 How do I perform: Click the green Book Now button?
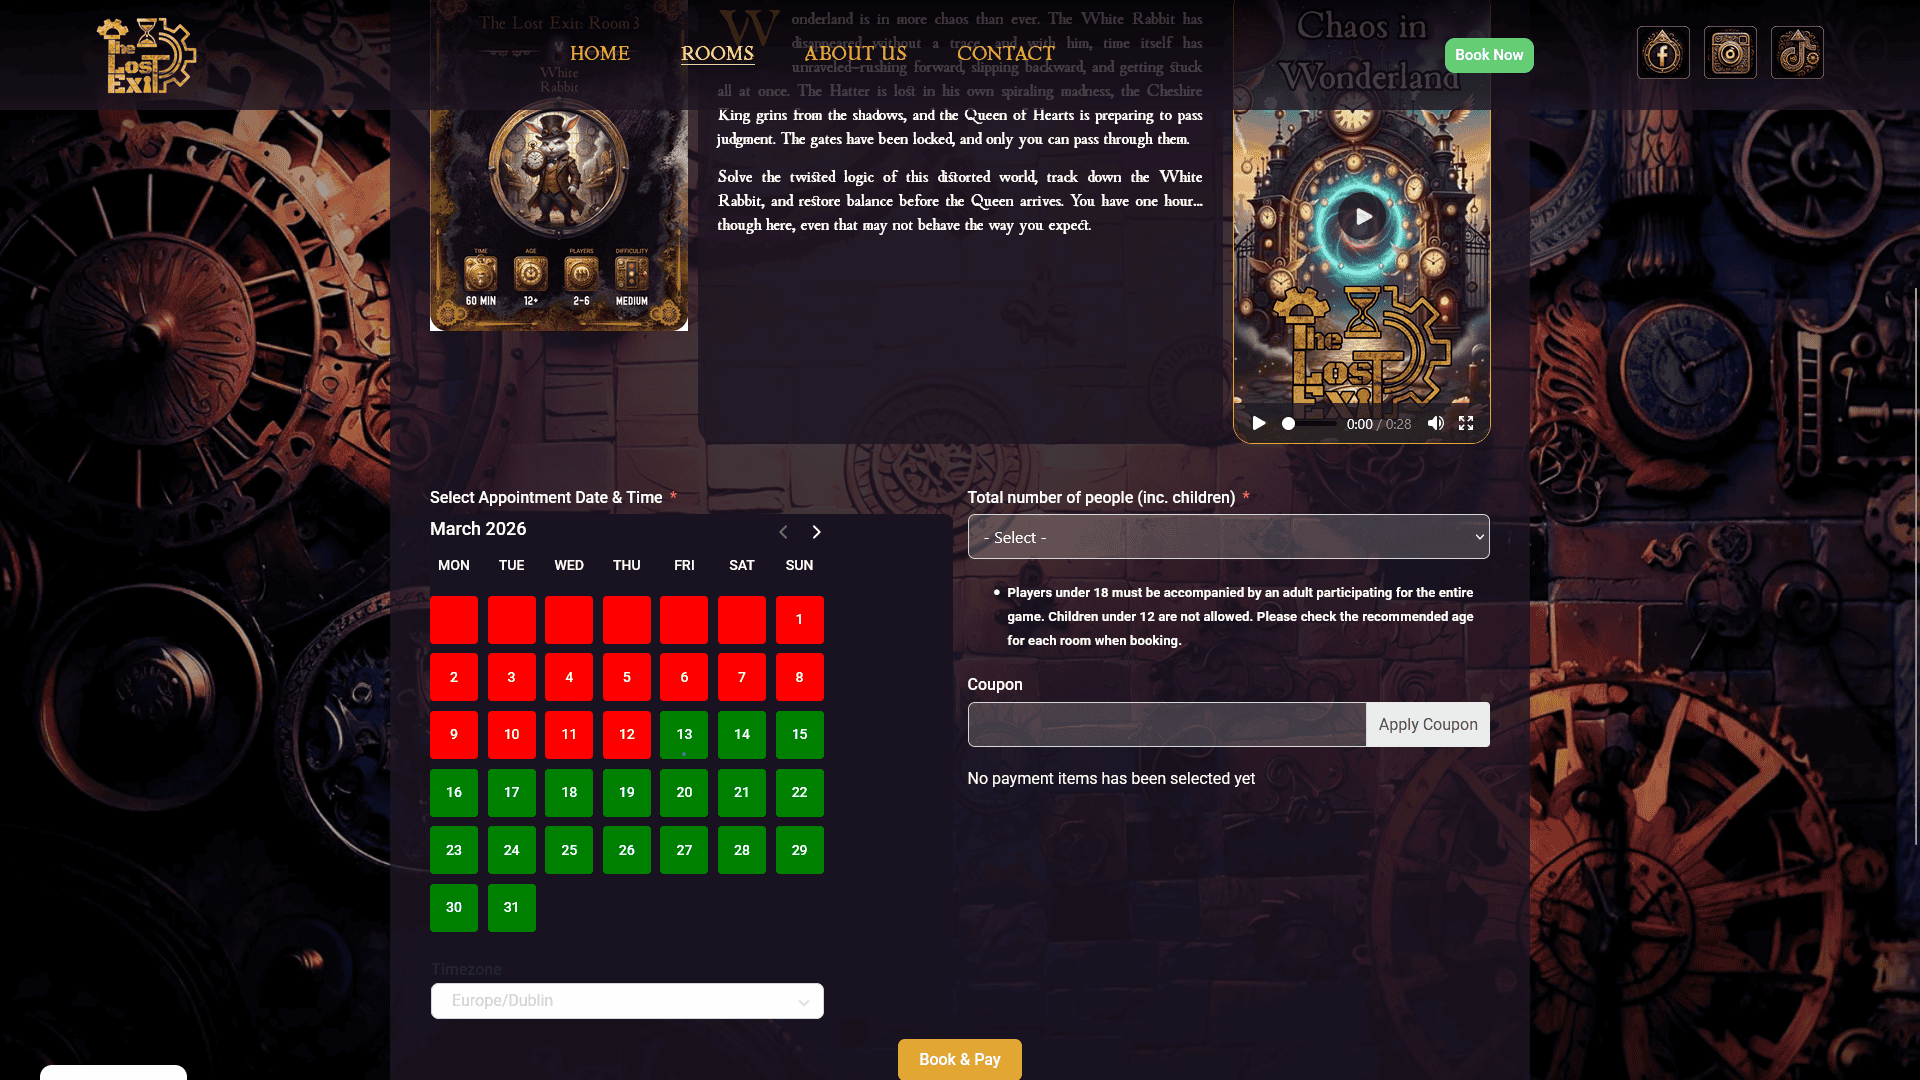1489,55
